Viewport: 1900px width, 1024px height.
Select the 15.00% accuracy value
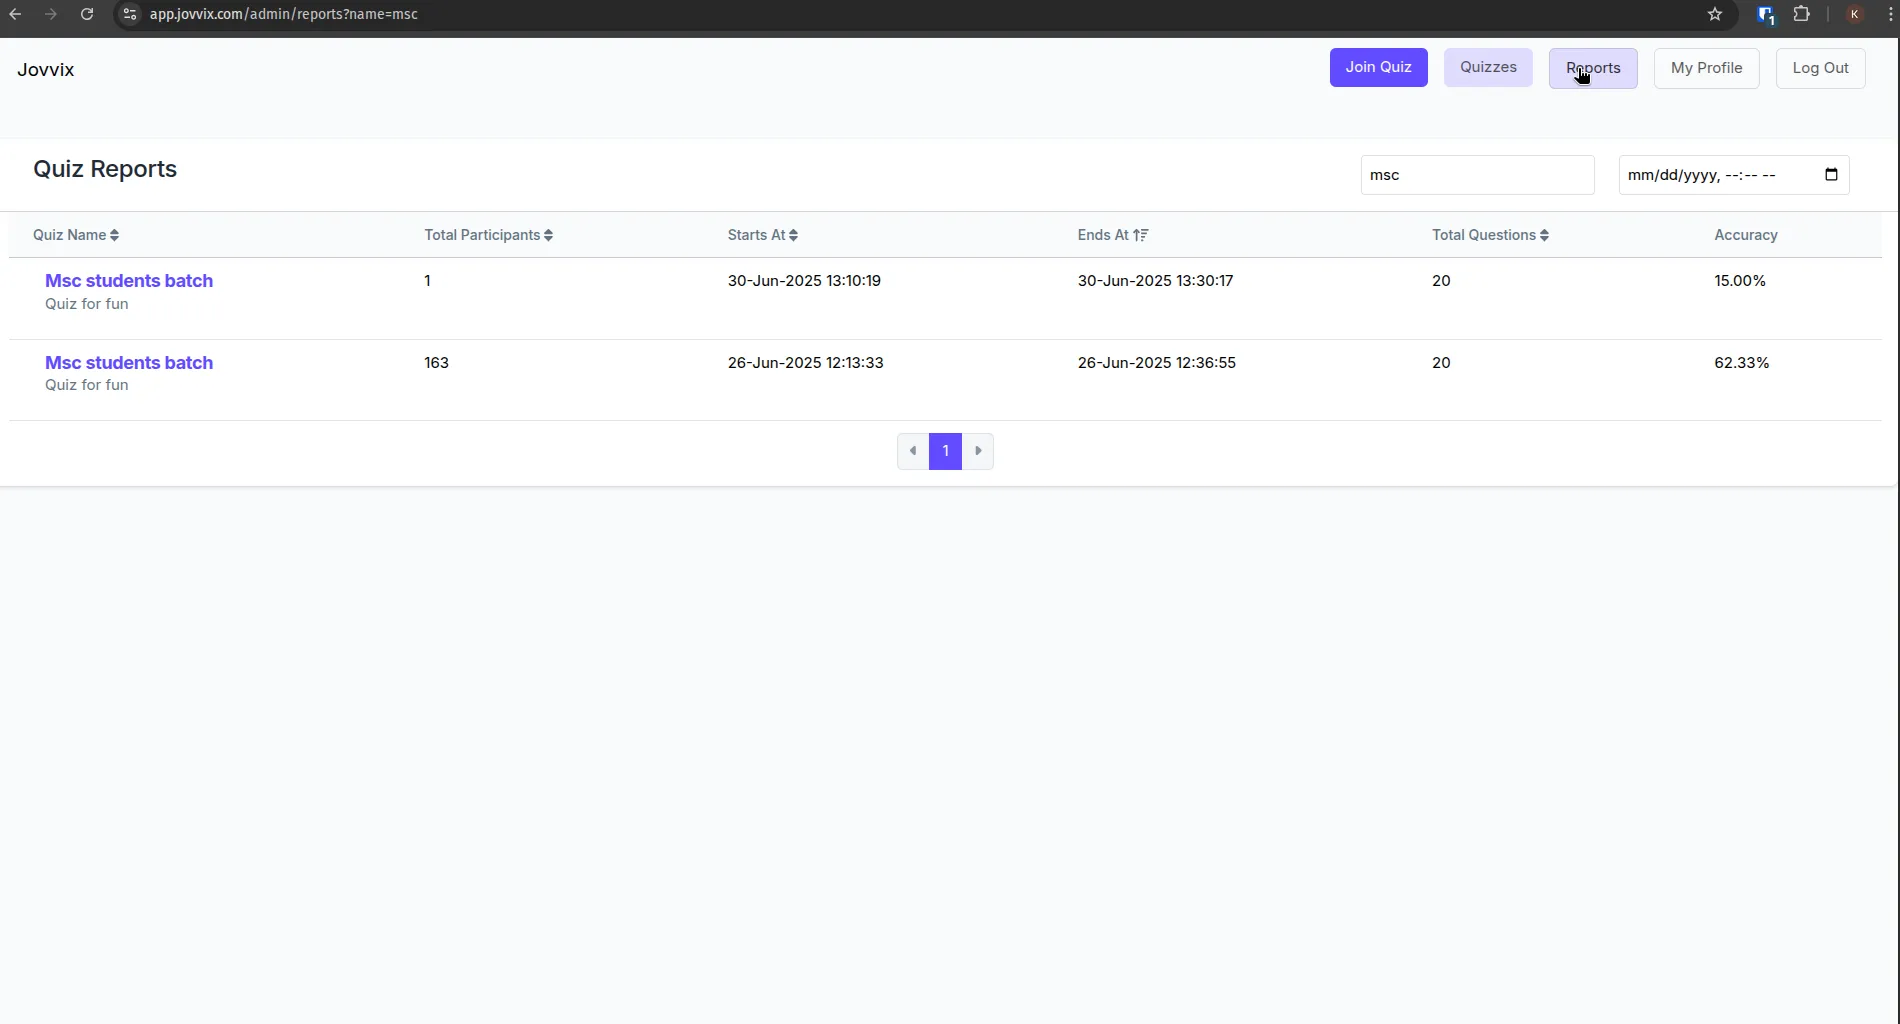(1739, 281)
